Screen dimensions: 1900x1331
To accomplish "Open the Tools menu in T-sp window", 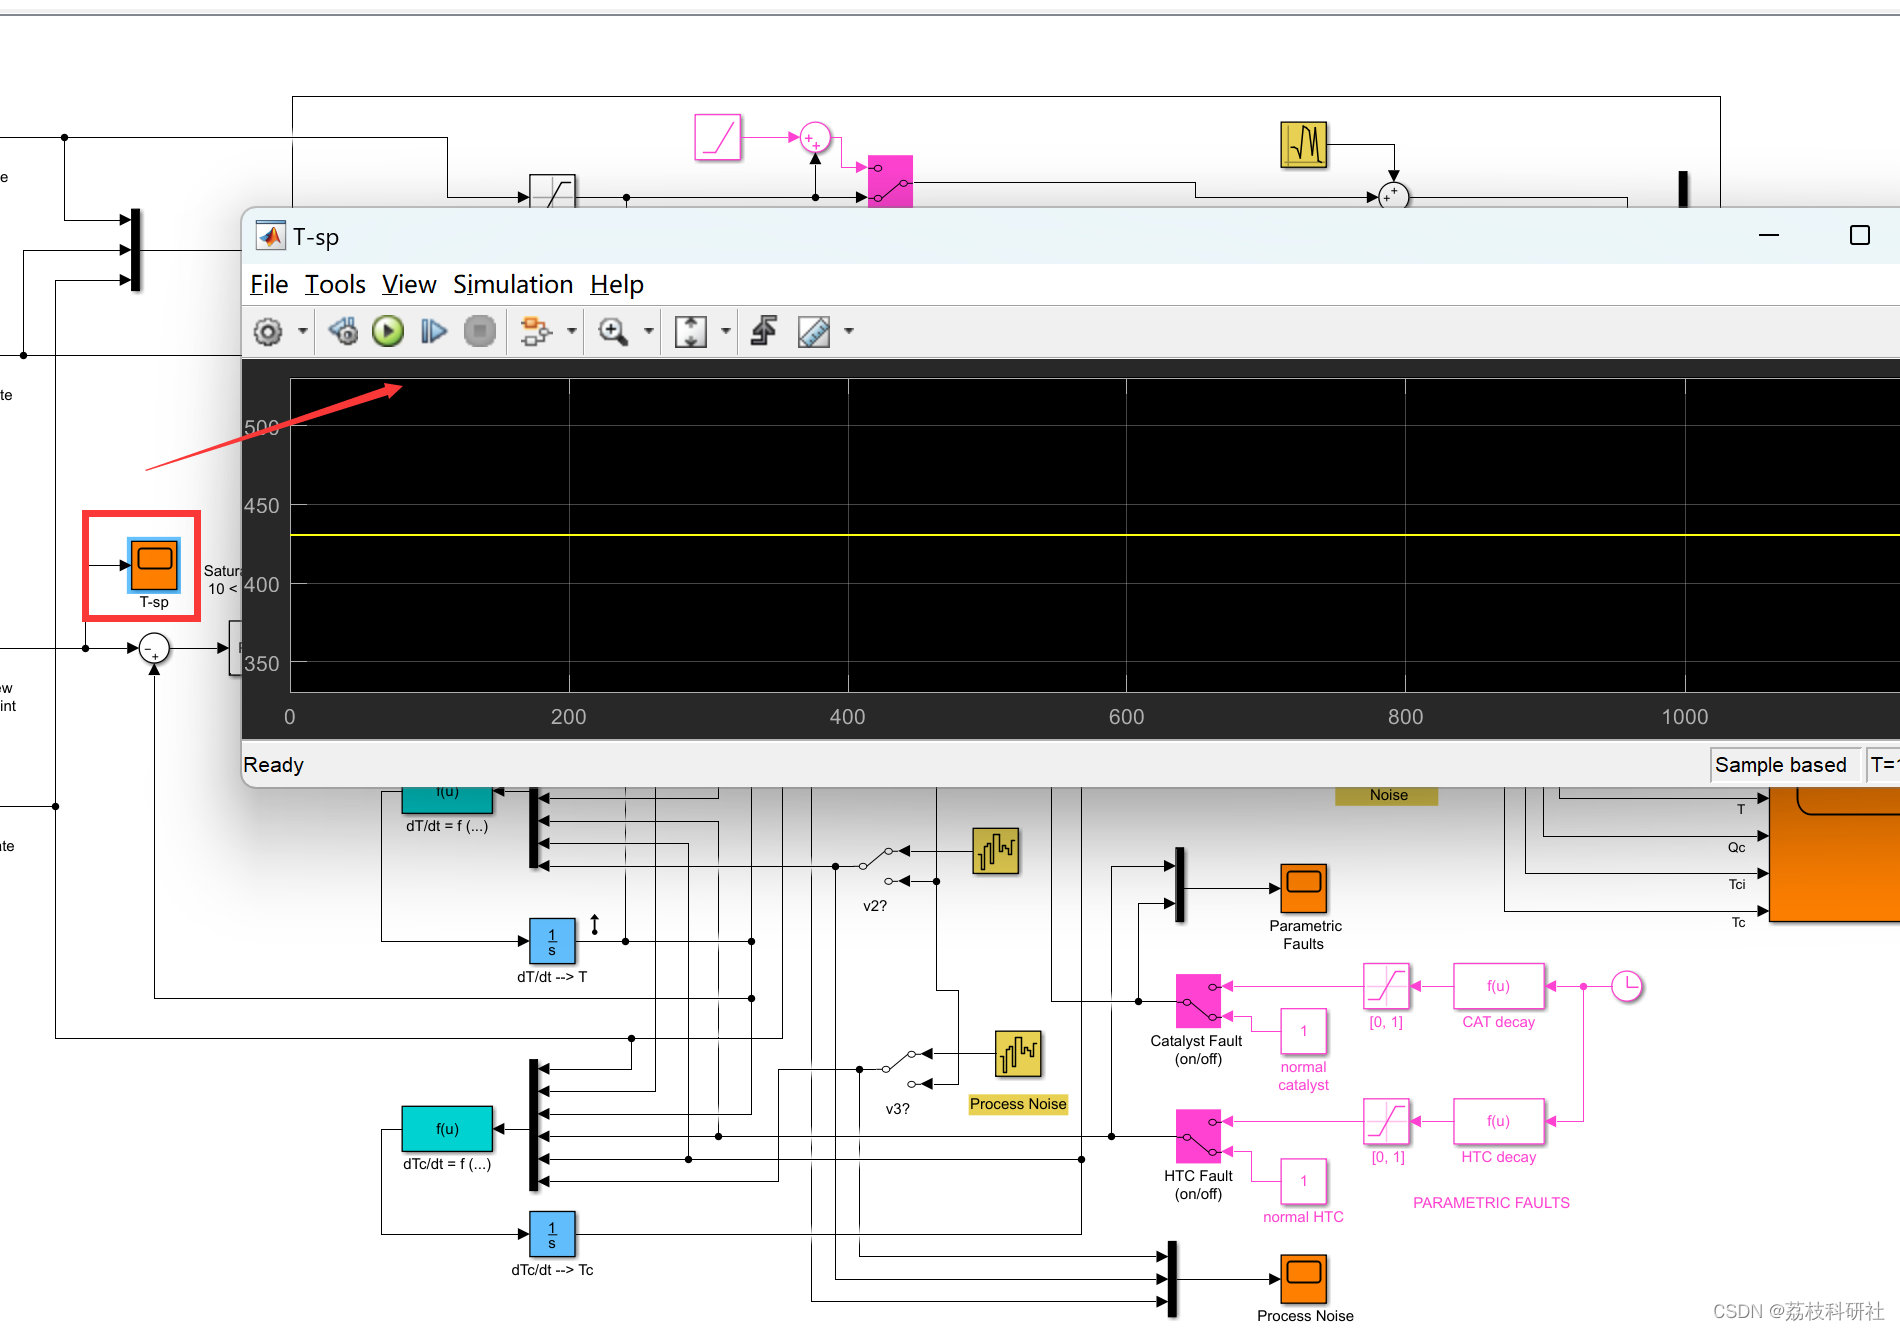I will (x=335, y=285).
